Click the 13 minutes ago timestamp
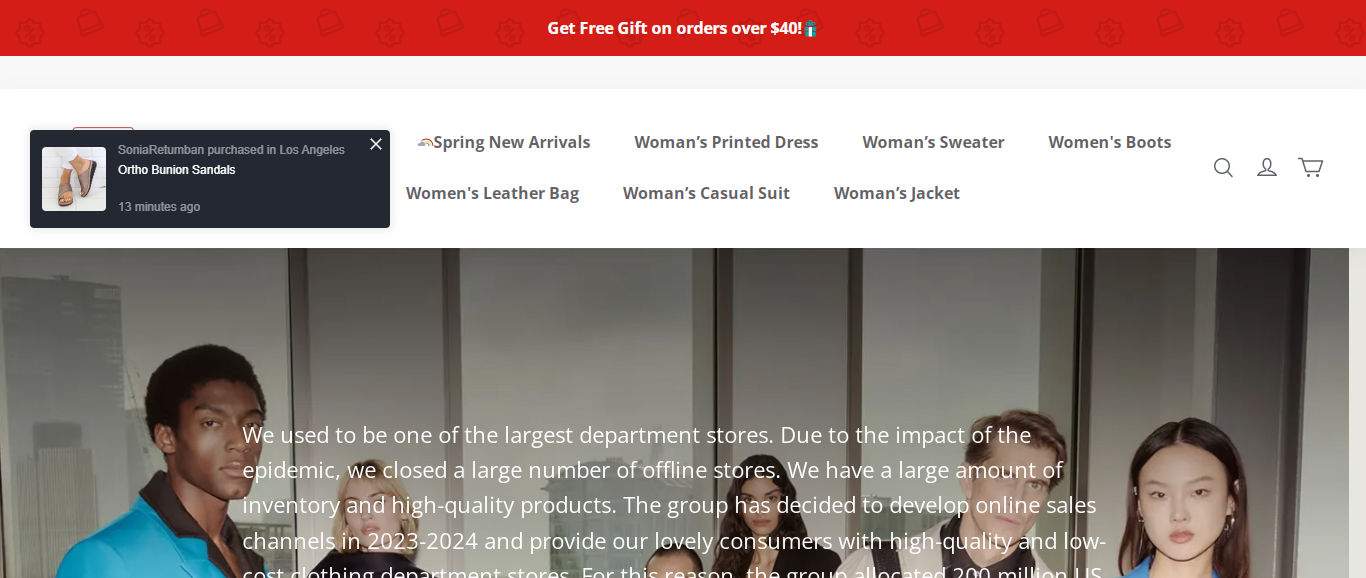Viewport: 1366px width, 578px height. tap(159, 207)
